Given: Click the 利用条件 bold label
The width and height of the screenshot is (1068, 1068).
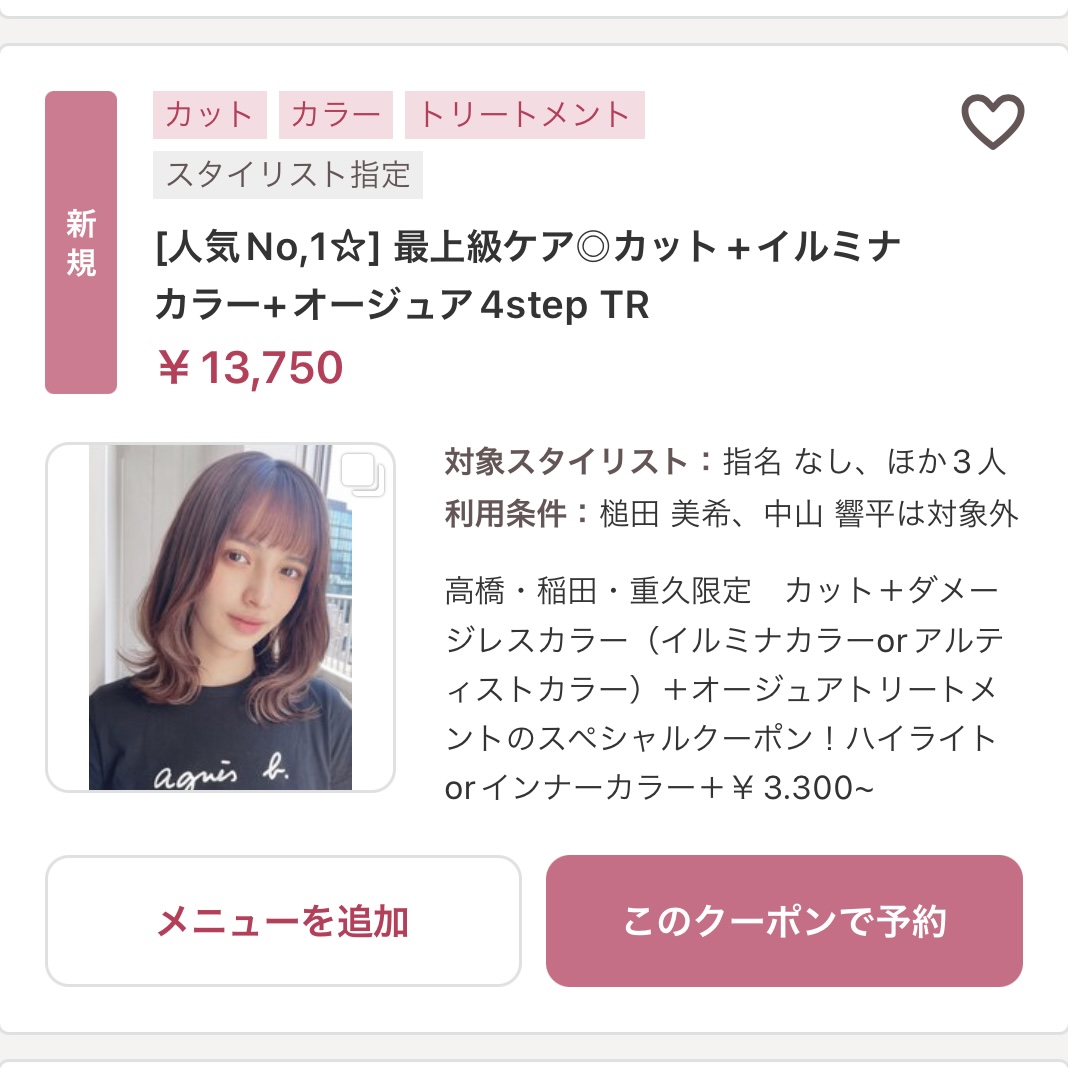Looking at the screenshot, I should 518,514.
